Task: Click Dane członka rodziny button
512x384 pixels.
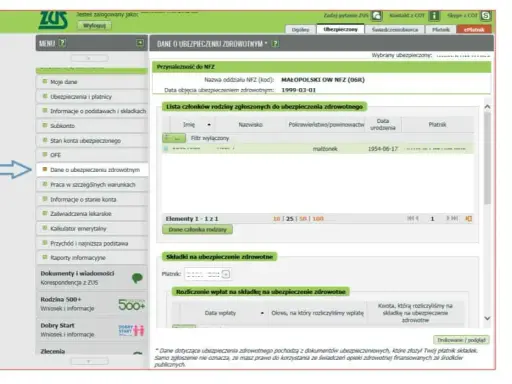Action: point(197,229)
